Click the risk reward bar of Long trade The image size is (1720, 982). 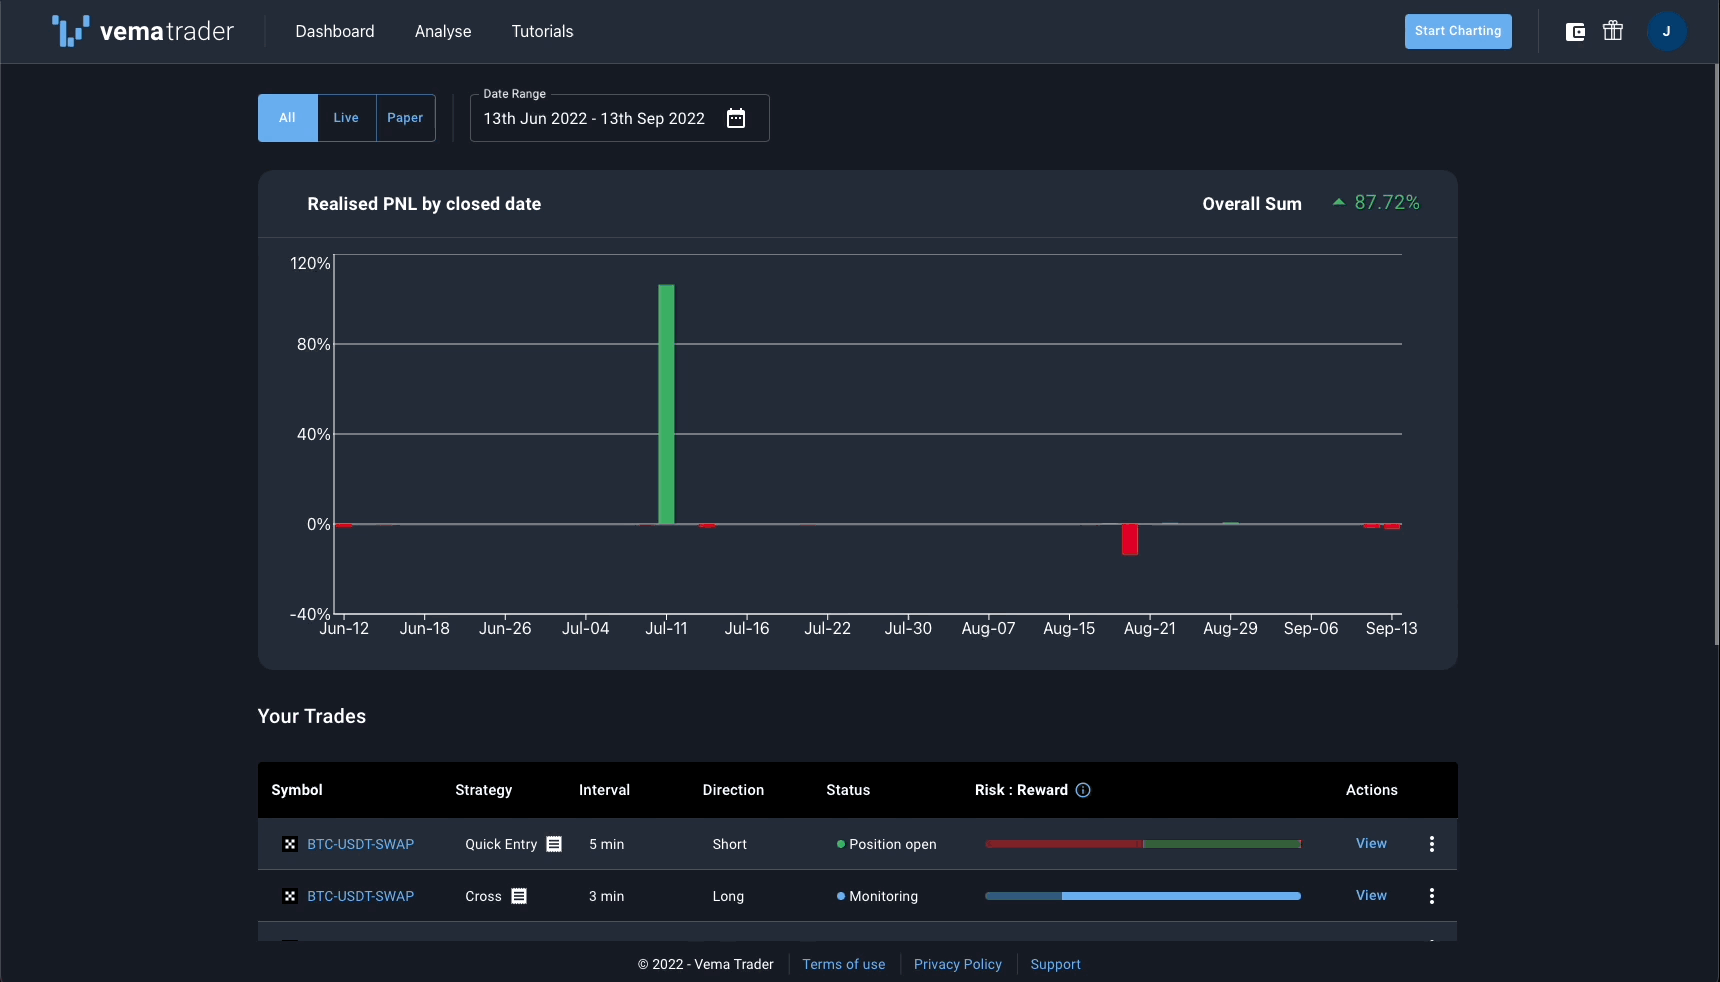tap(1143, 896)
